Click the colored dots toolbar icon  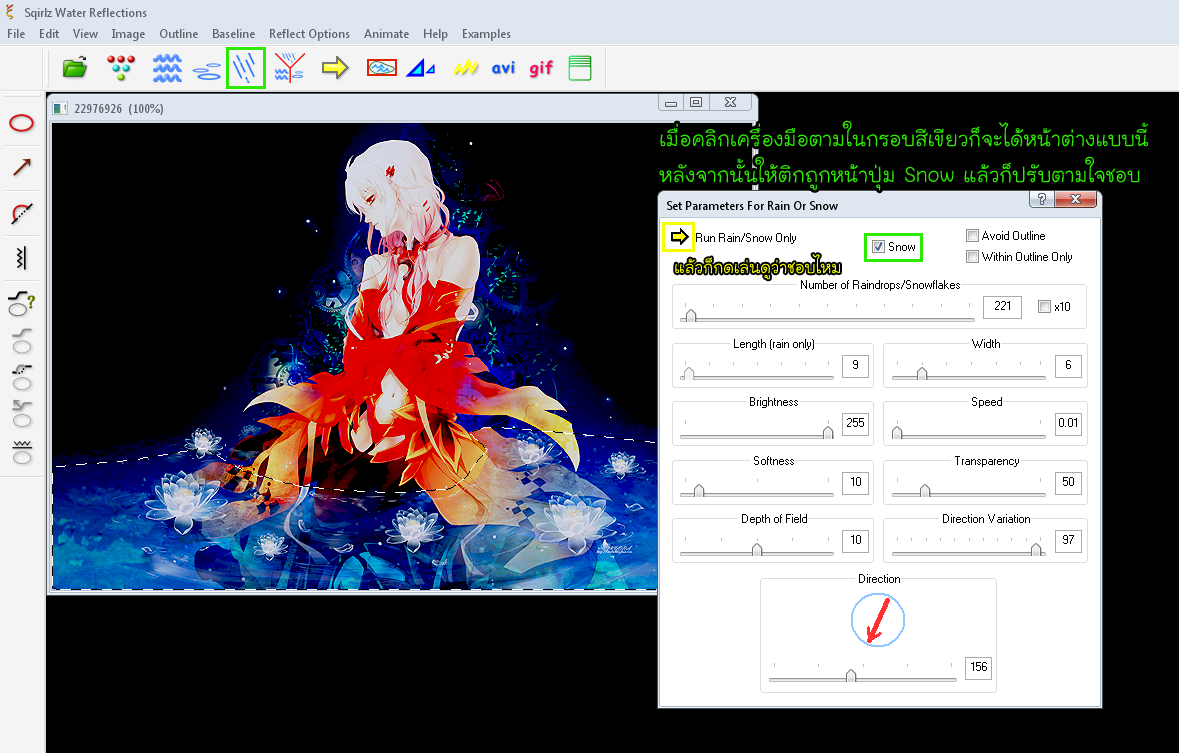click(121, 68)
